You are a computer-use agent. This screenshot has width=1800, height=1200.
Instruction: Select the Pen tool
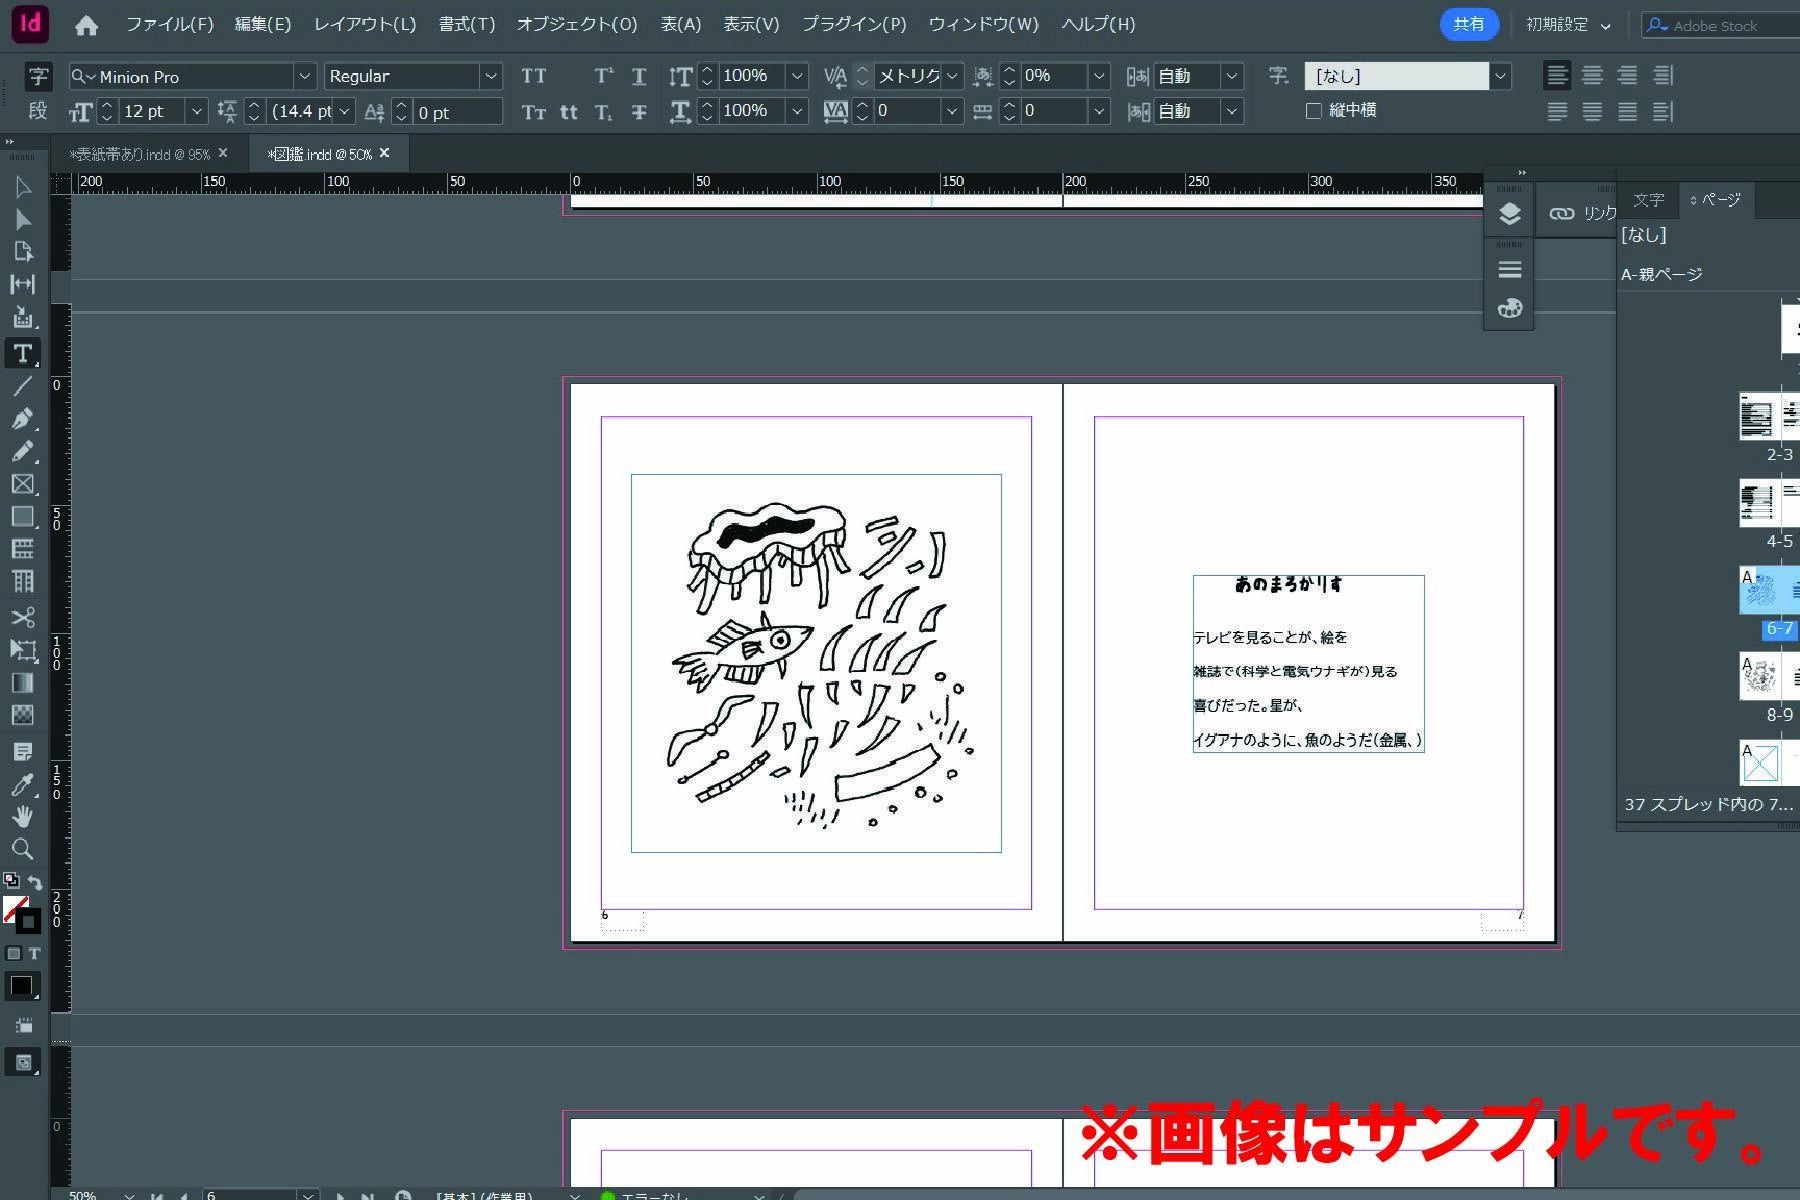click(22, 418)
